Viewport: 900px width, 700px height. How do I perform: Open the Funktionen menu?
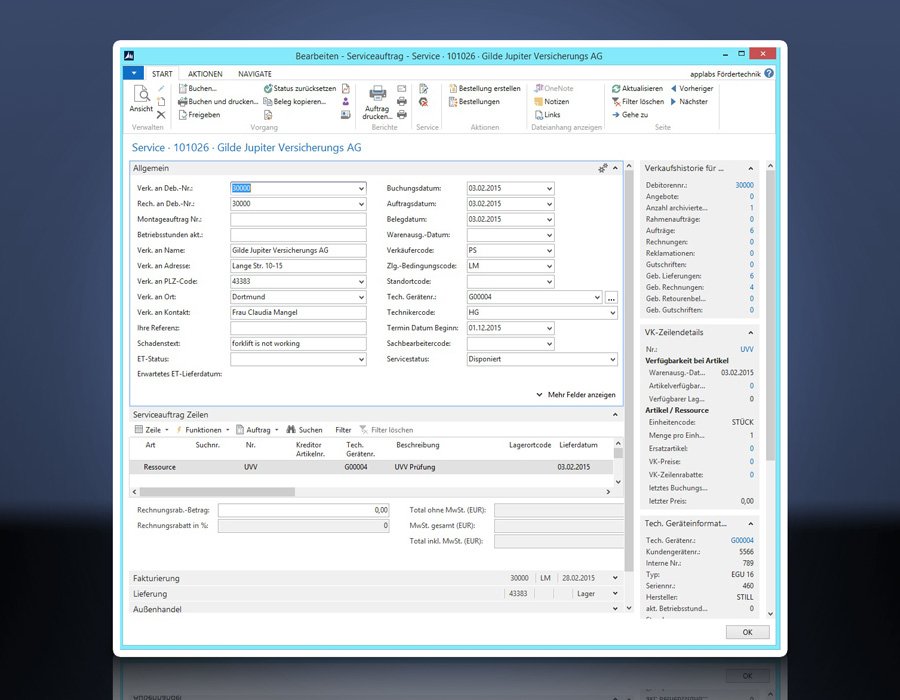coord(203,430)
